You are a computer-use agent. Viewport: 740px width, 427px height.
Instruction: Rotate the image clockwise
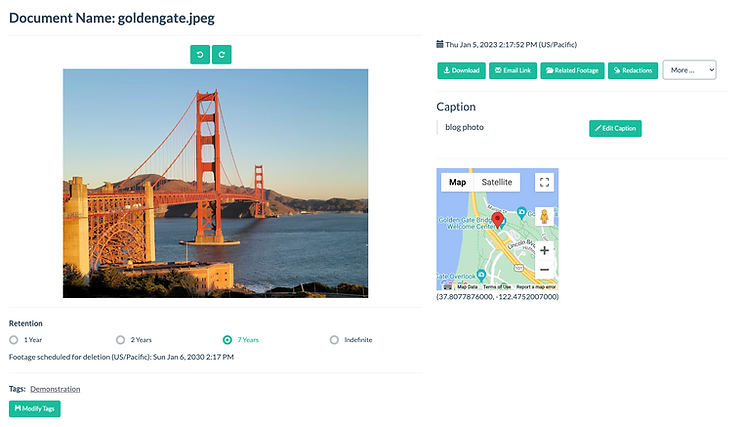(222, 55)
